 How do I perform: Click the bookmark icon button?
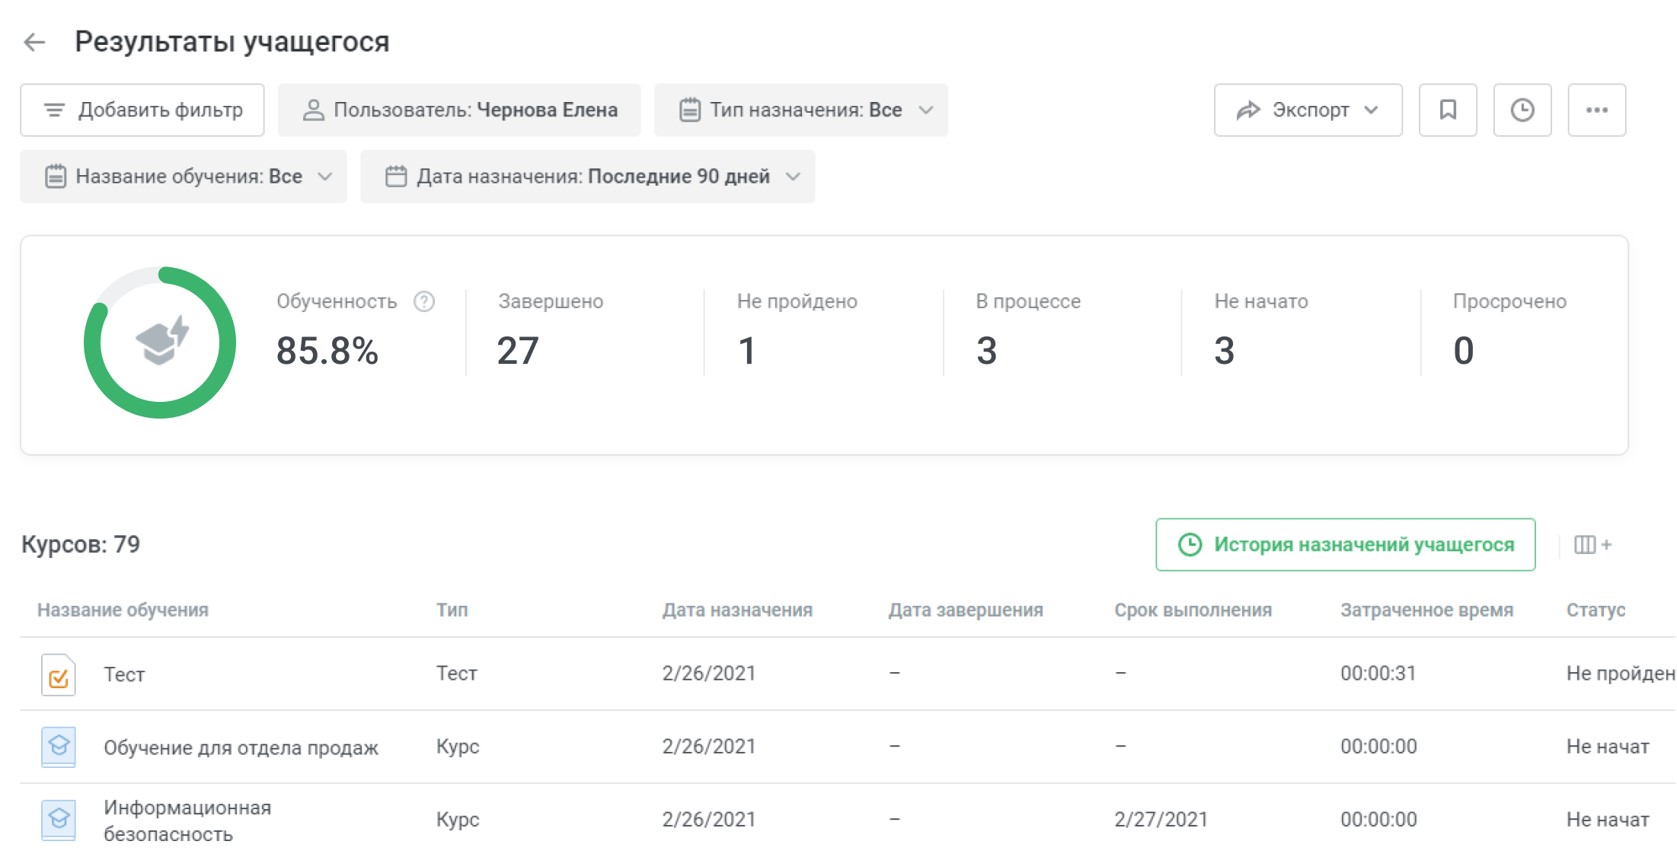1447,110
